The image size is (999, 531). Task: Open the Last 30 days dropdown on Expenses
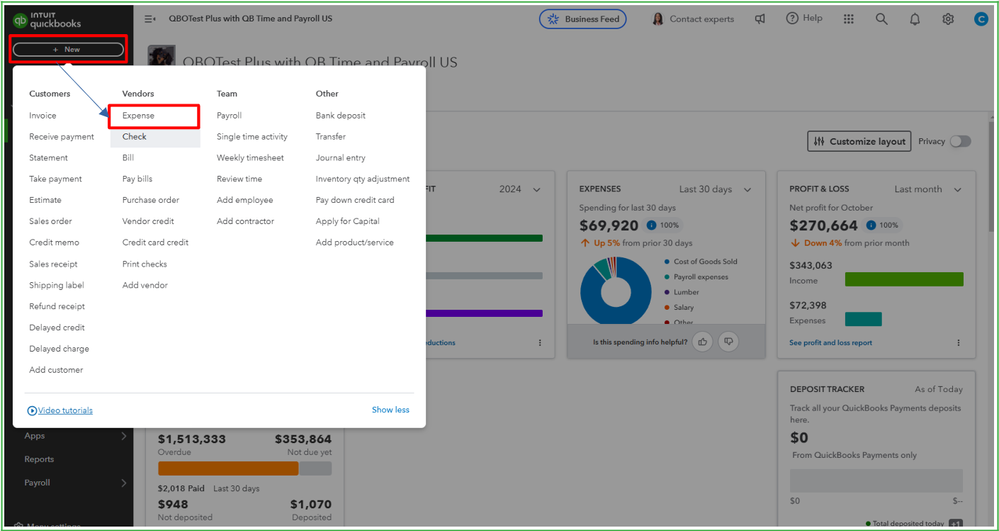click(x=715, y=189)
